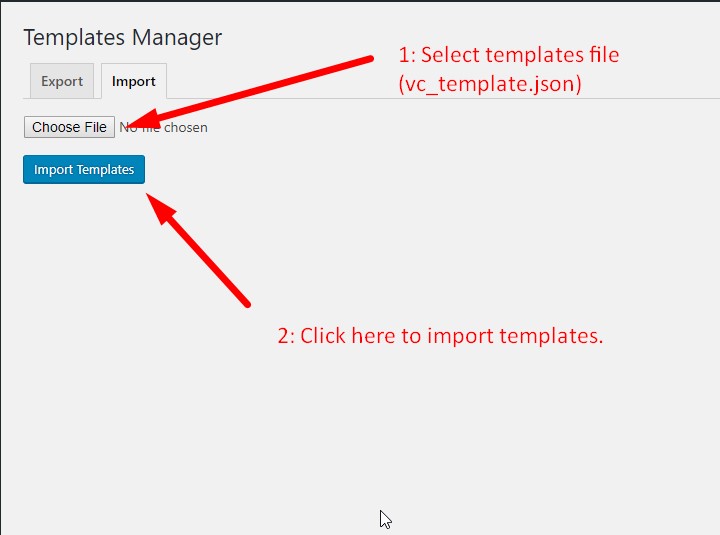The height and width of the screenshot is (535, 720).
Task: Click the number '1:' in the upper annotation
Action: tap(407, 55)
